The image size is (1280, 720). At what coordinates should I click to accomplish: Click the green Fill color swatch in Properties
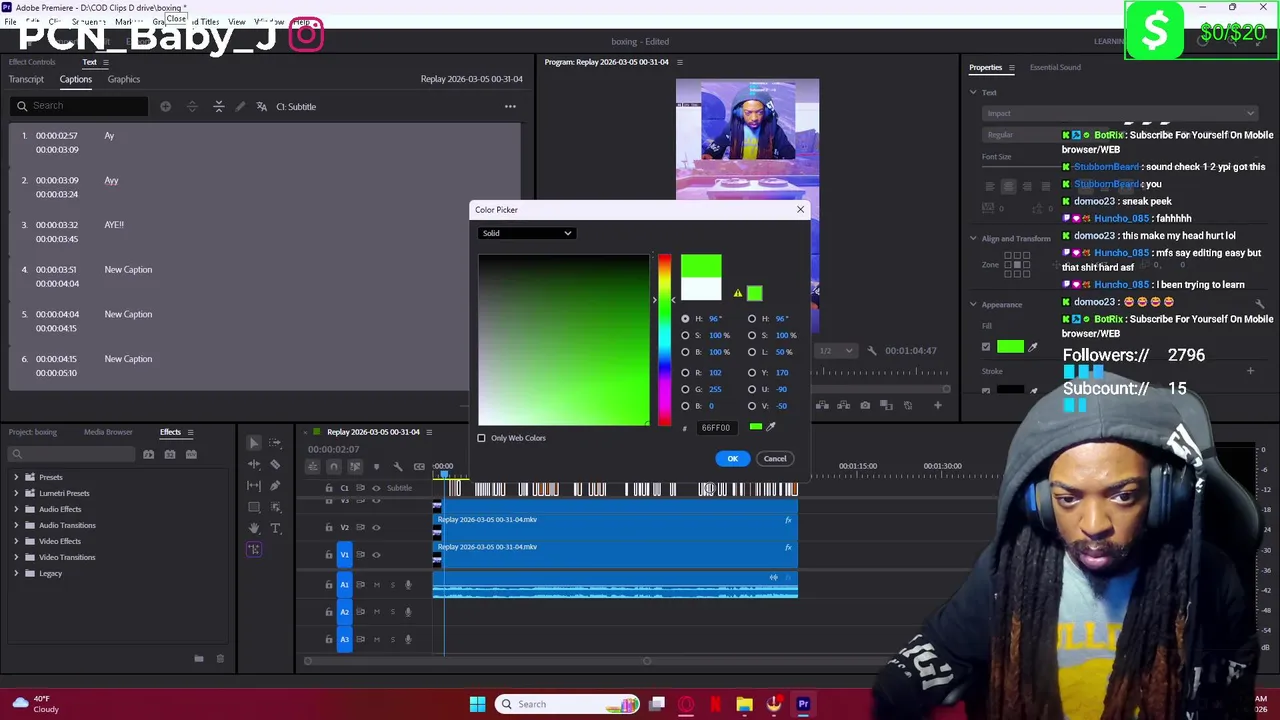[x=1010, y=347]
